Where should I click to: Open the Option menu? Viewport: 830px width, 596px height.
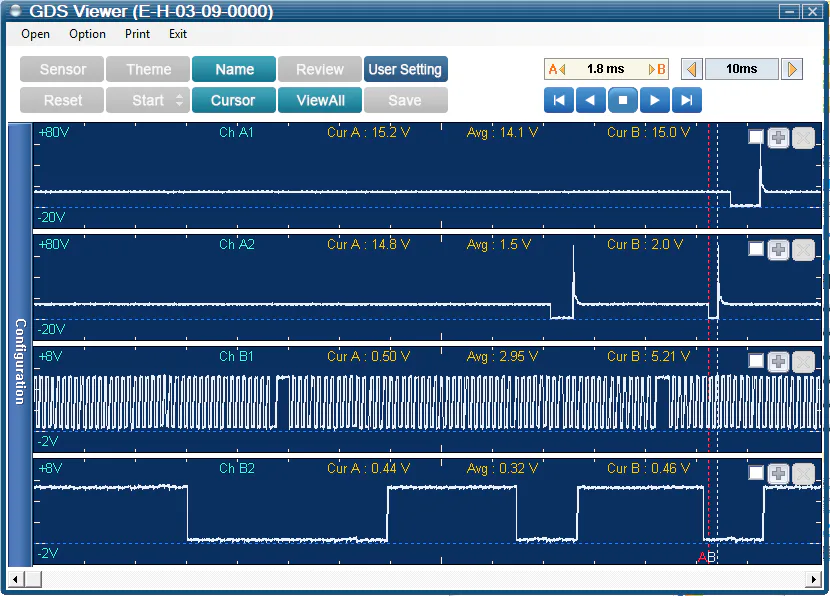coord(87,34)
